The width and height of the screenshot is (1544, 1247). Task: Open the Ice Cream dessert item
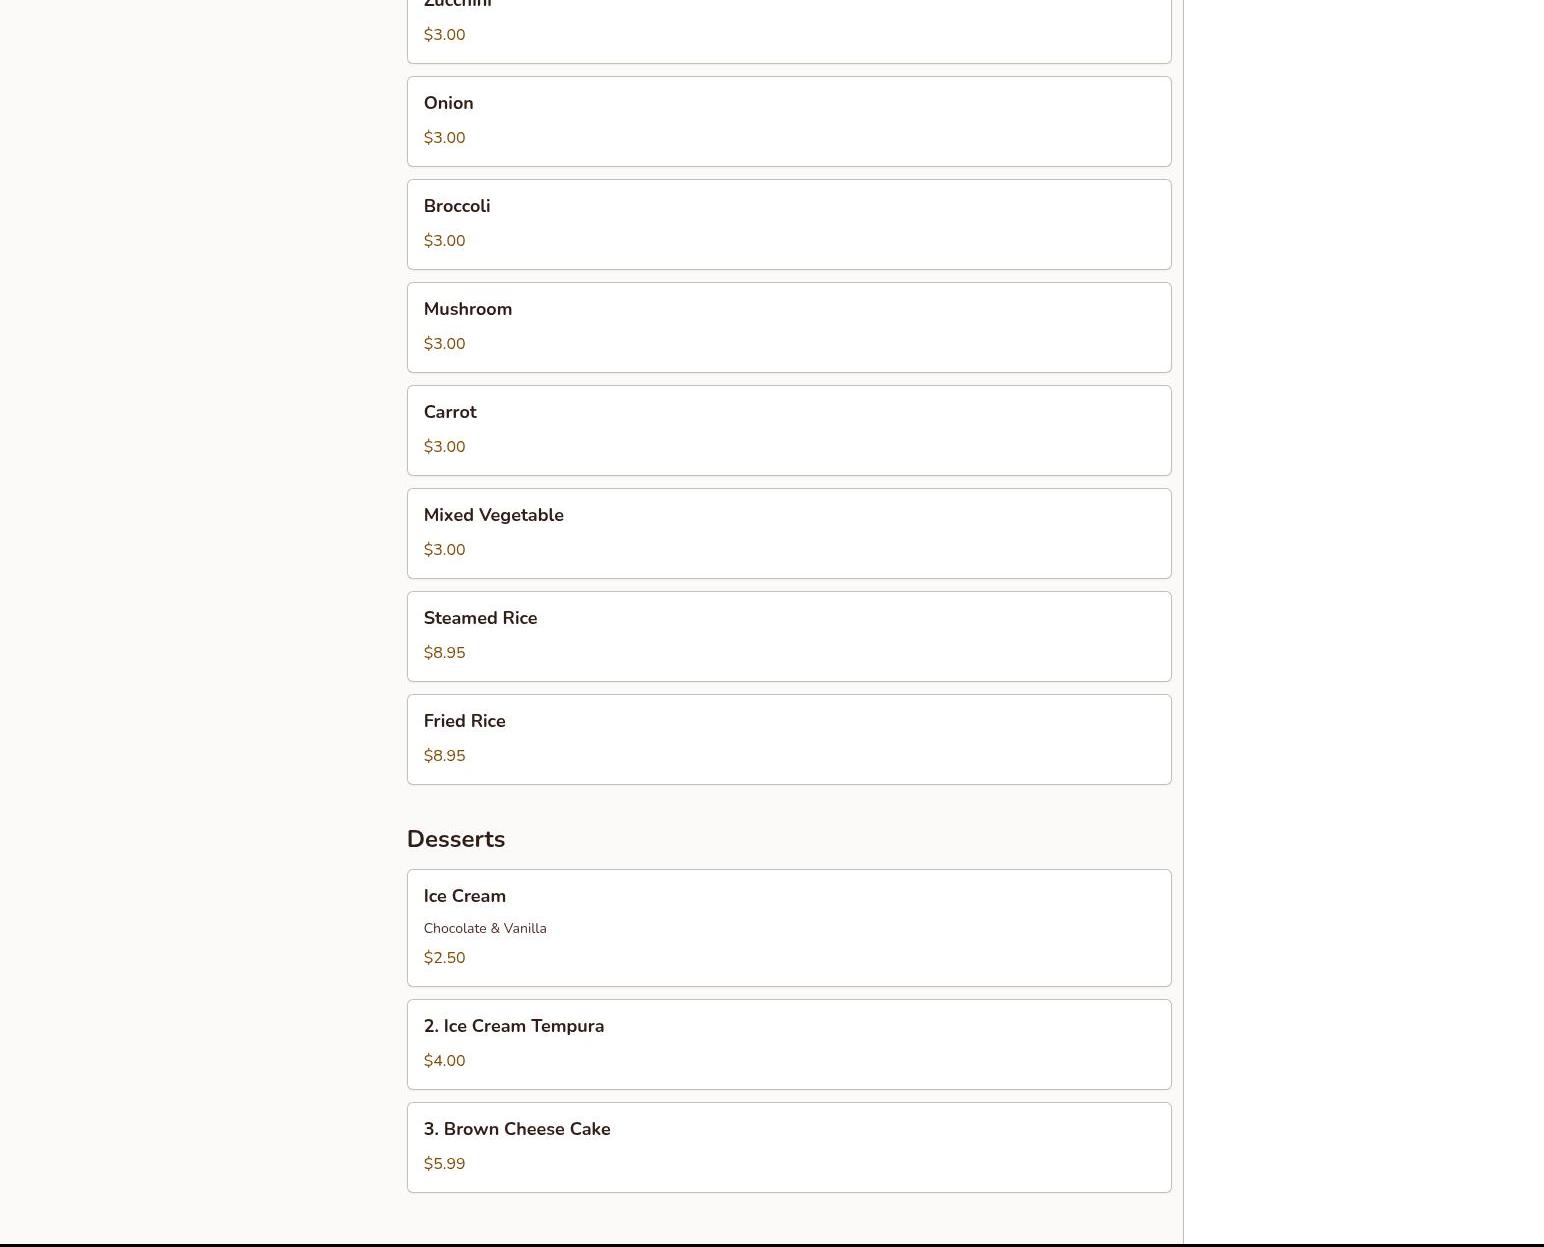coord(789,928)
